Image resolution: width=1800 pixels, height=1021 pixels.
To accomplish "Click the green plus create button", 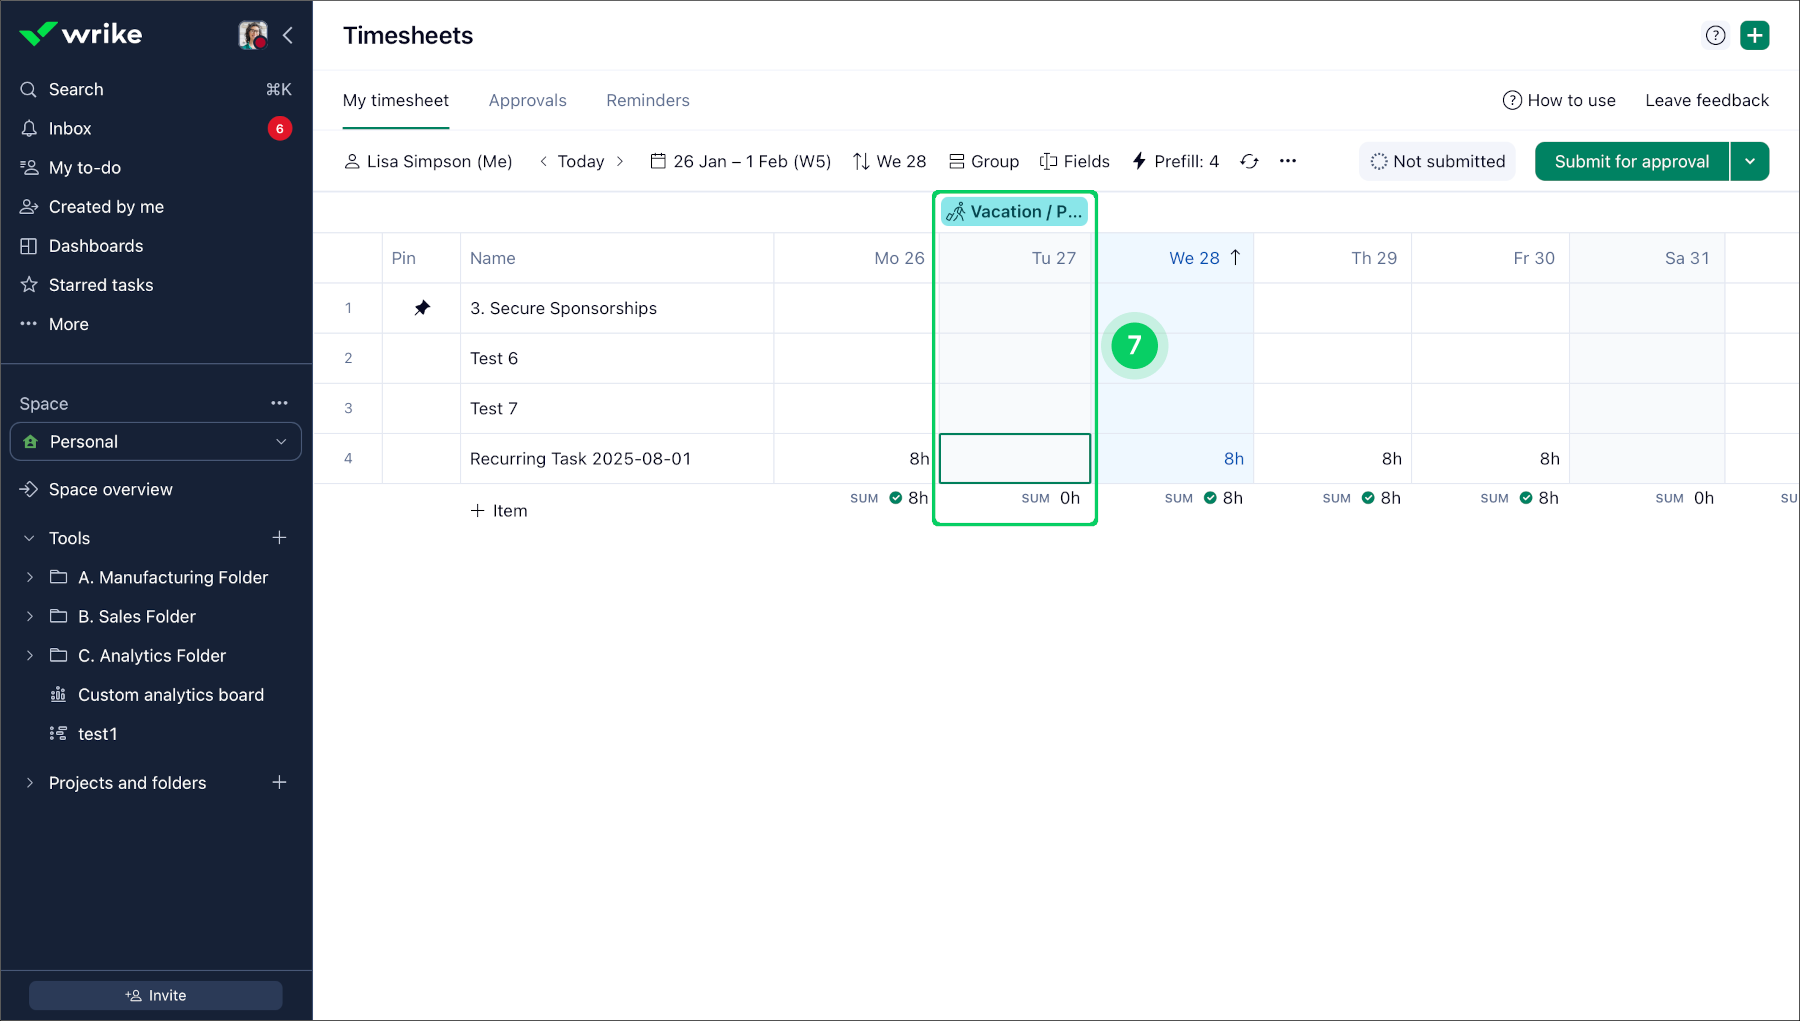I will pos(1754,35).
